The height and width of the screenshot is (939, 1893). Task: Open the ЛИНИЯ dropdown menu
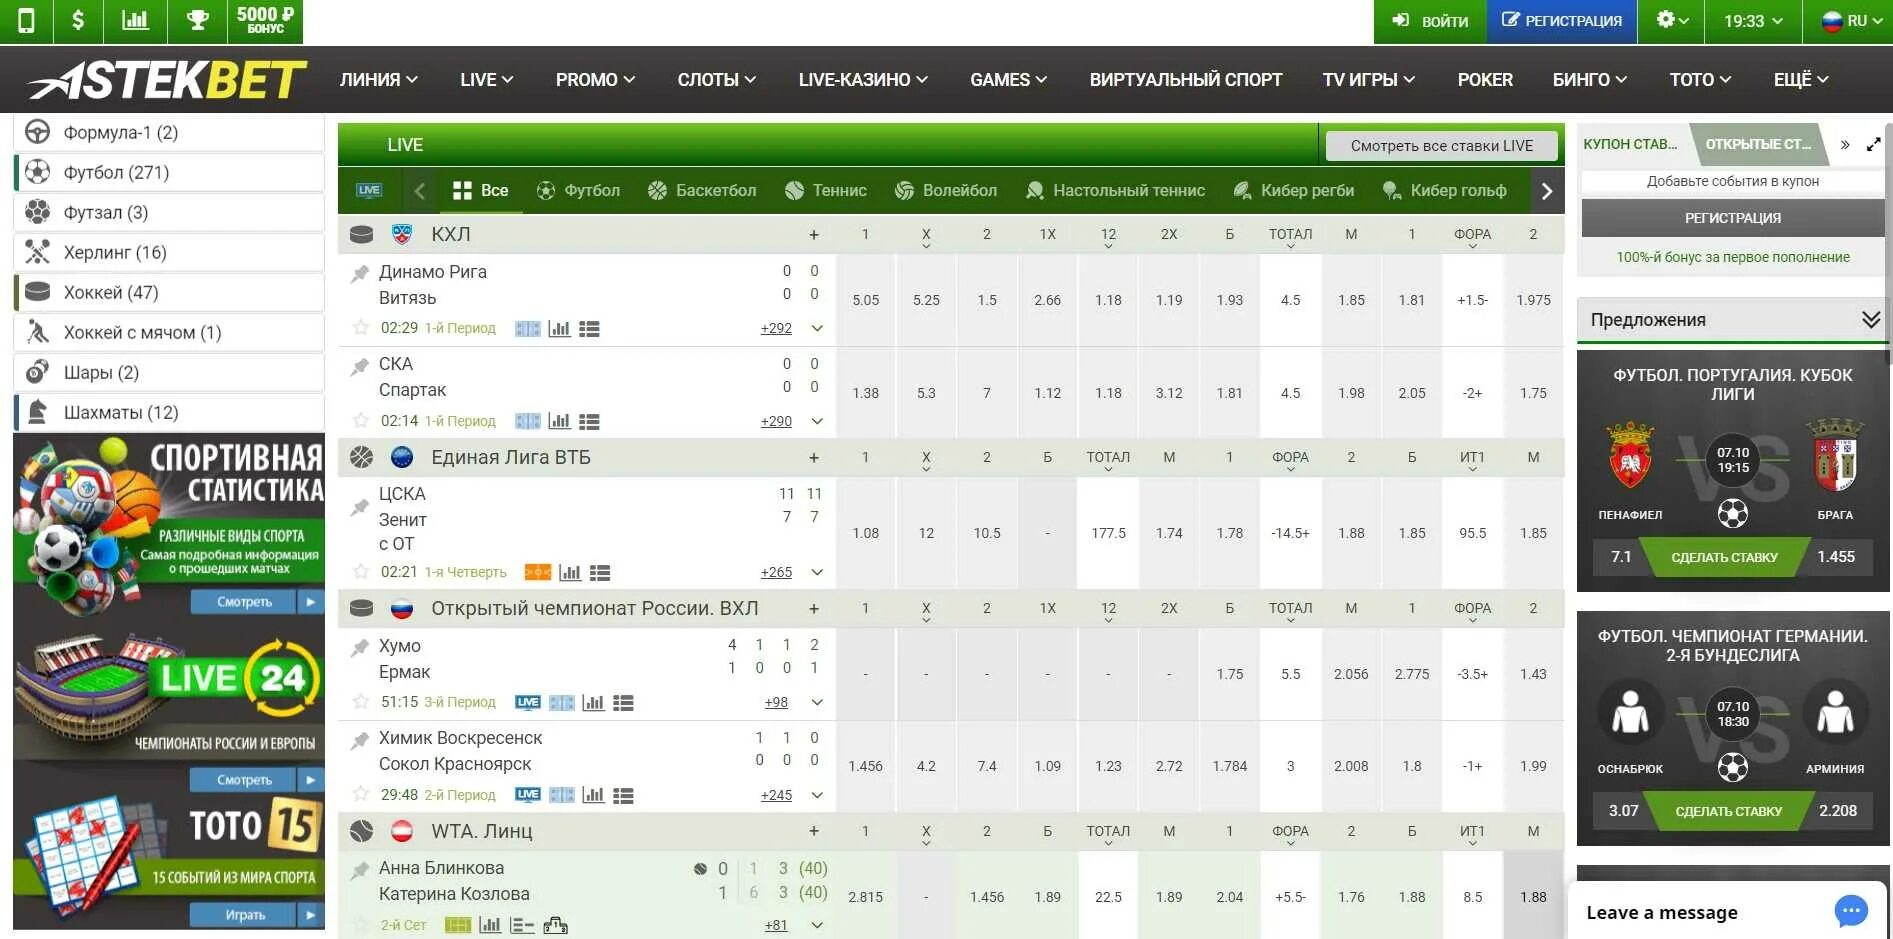[378, 80]
